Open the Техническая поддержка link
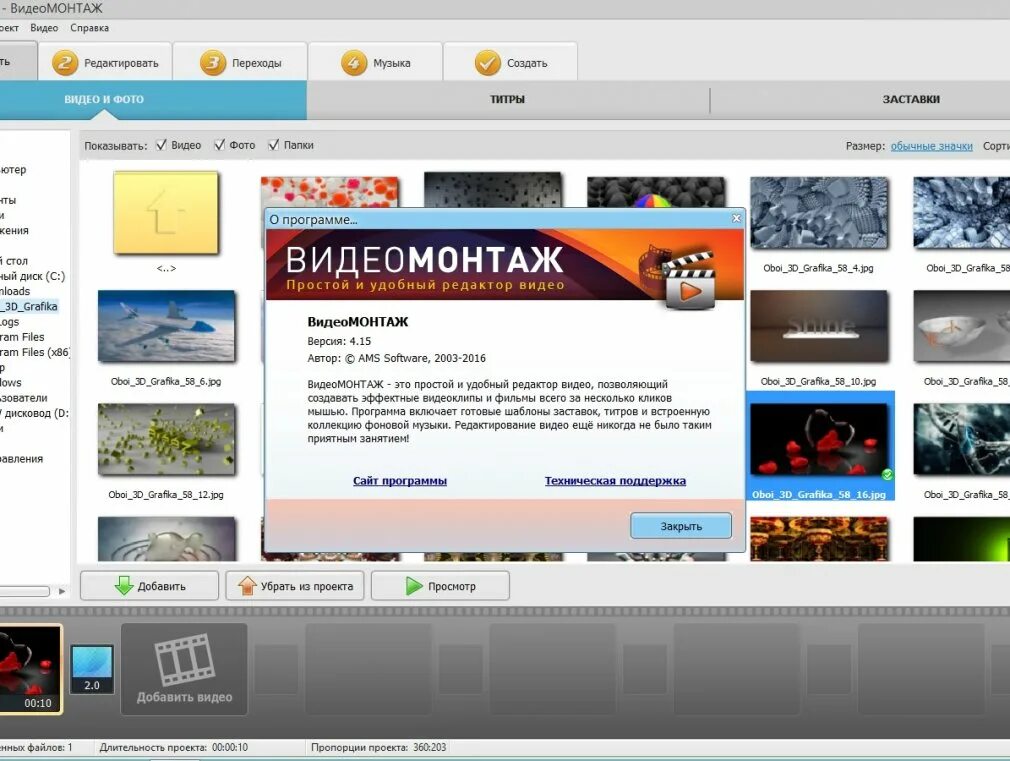This screenshot has height=761, width=1010. (615, 481)
